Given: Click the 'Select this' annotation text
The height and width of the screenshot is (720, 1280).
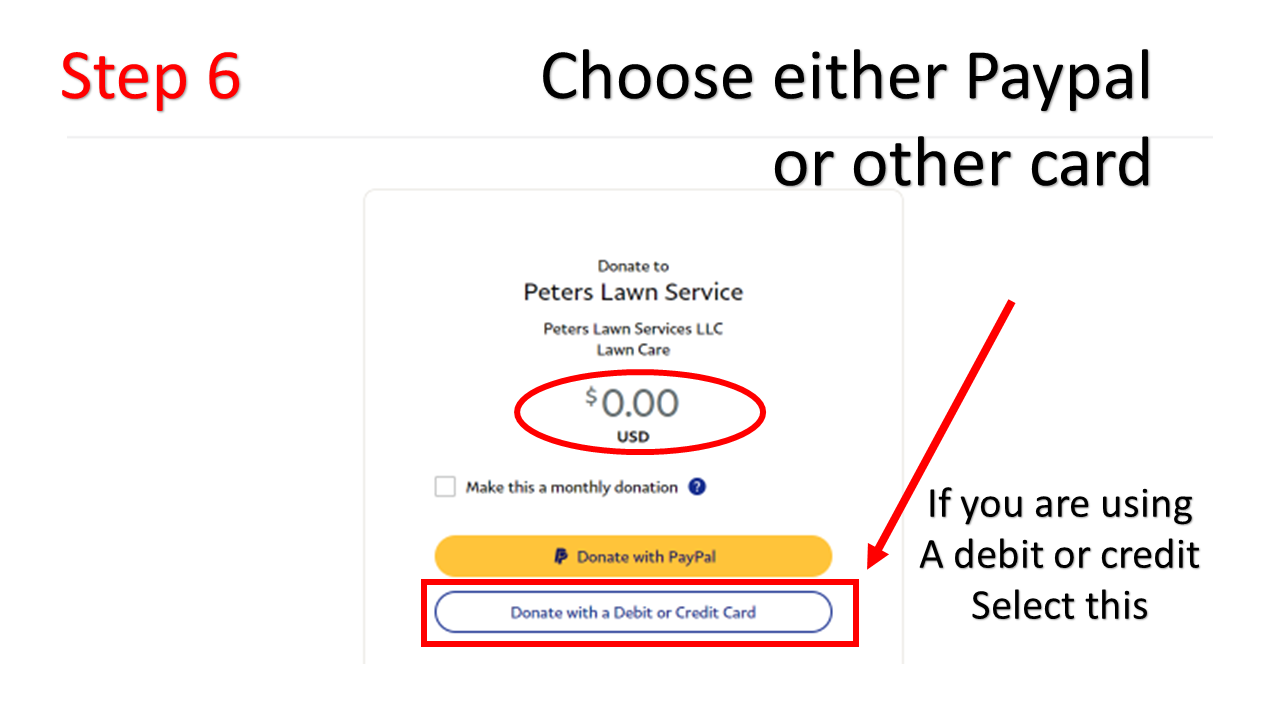Looking at the screenshot, I should (1060, 605).
